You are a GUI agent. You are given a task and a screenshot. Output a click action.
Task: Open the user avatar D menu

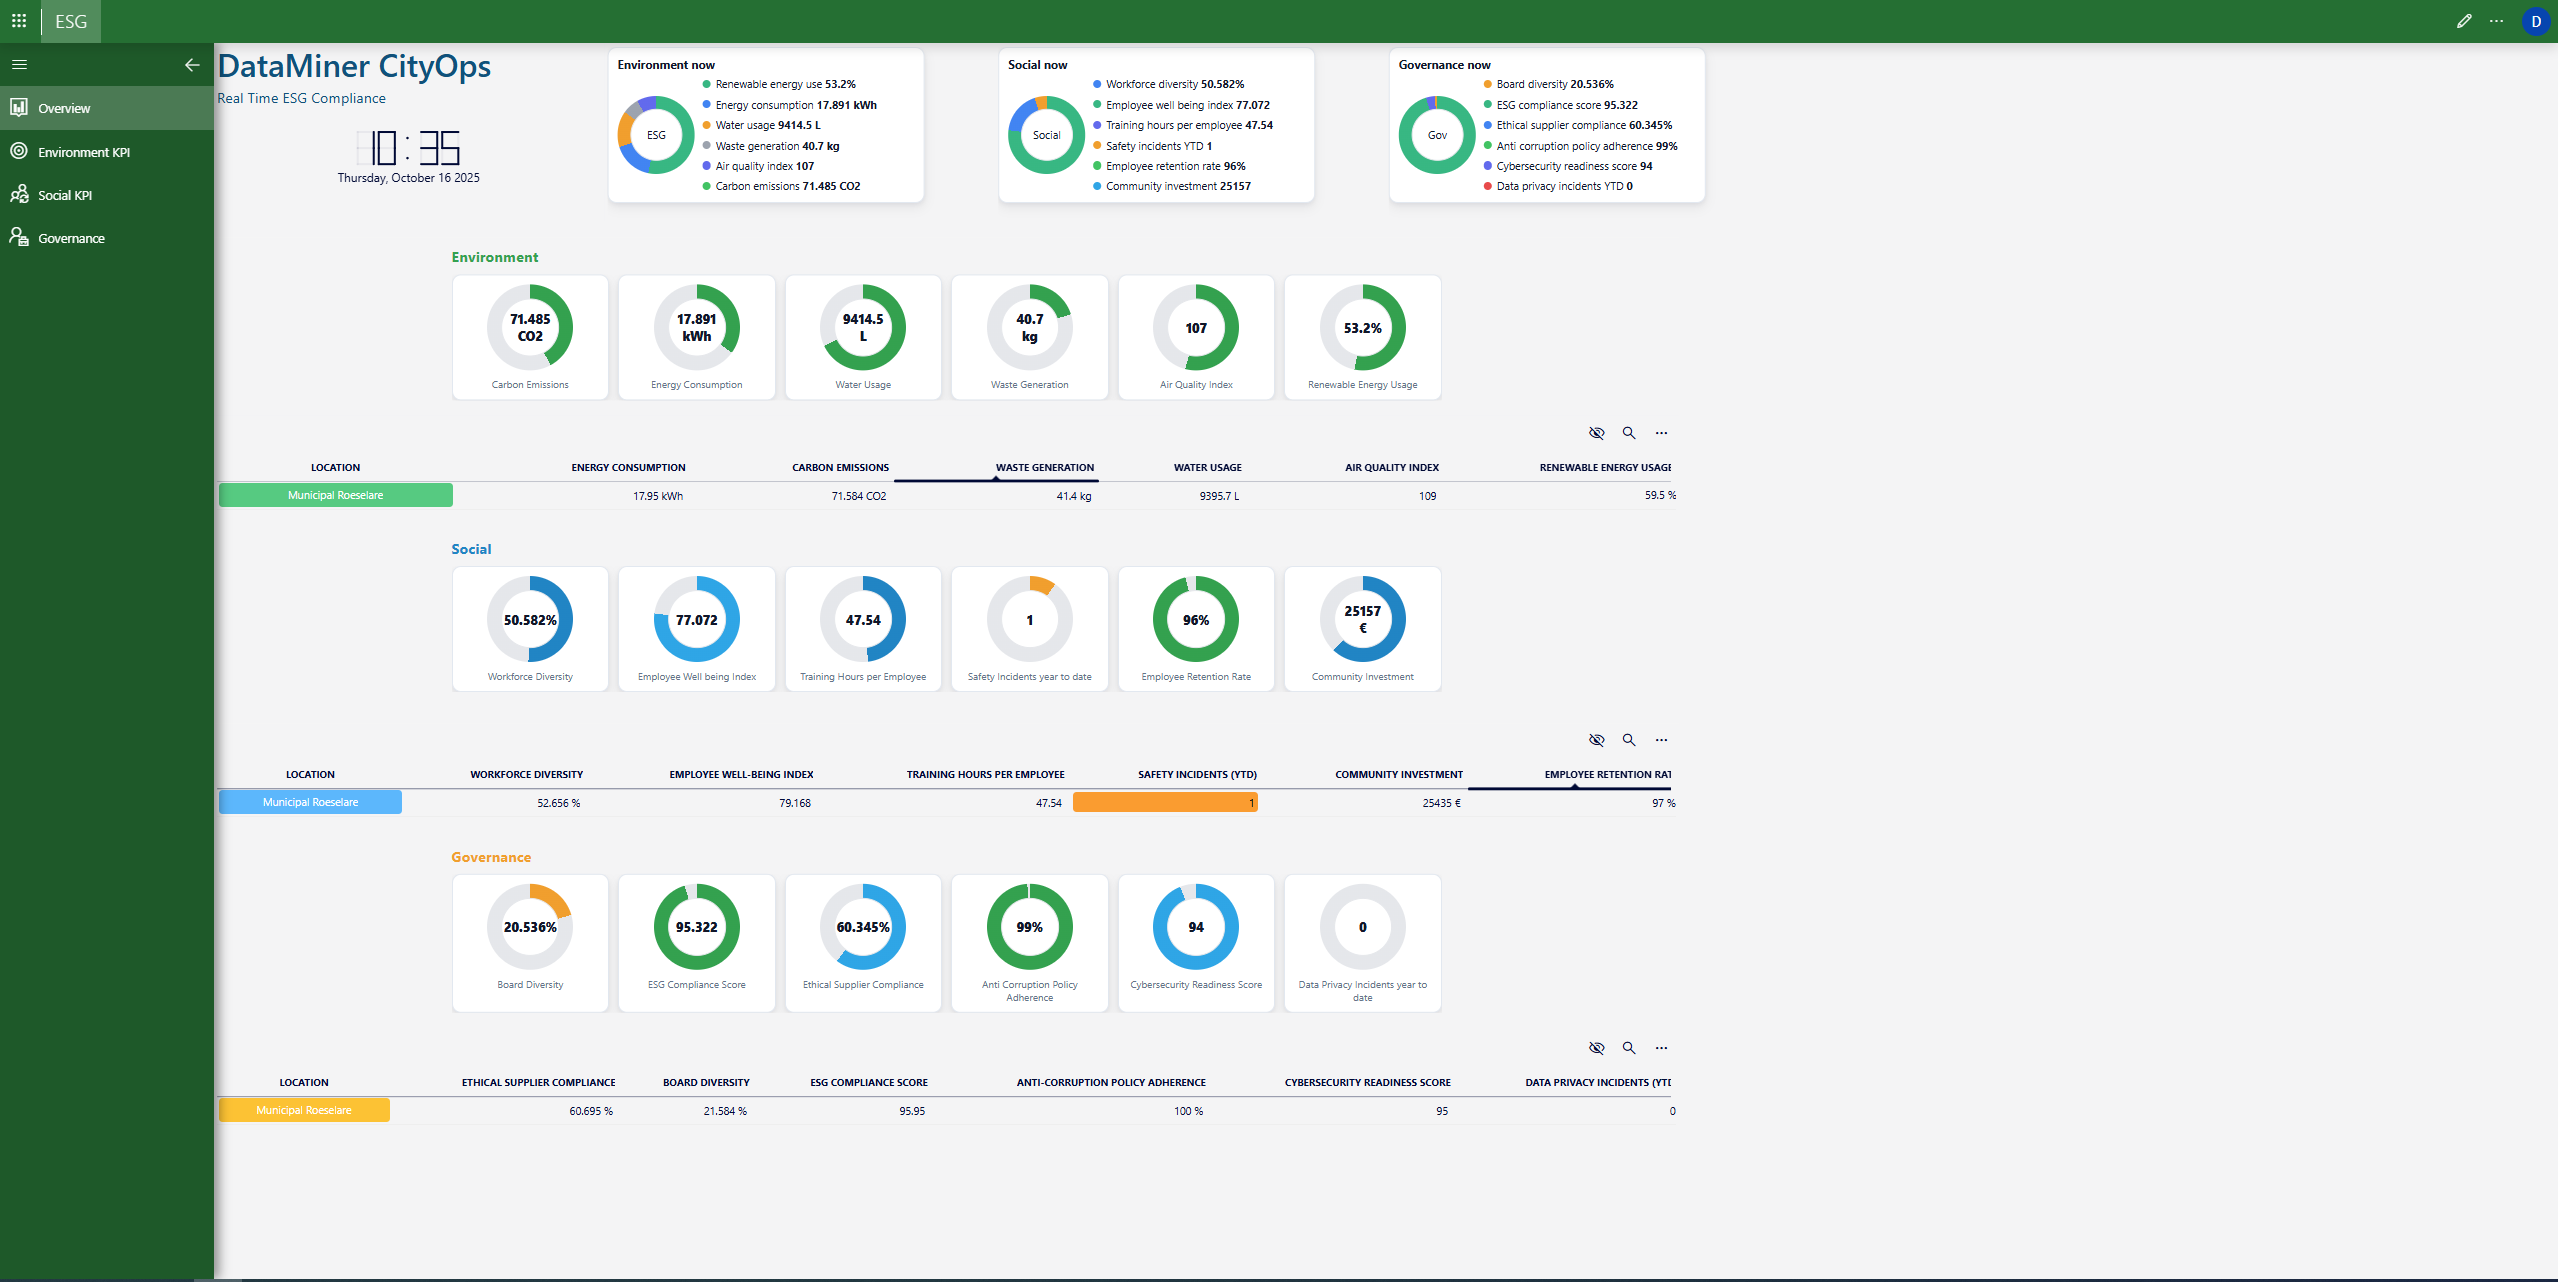tap(2536, 21)
